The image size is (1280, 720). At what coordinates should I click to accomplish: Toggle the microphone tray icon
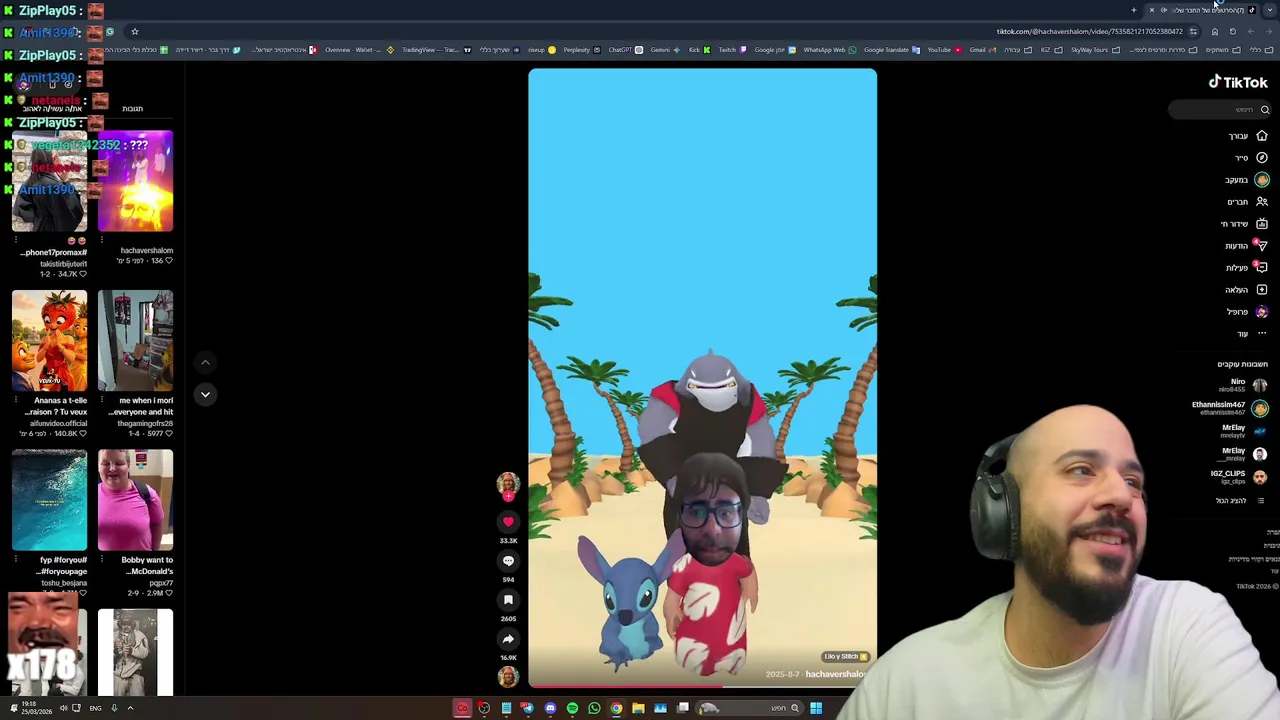[114, 708]
